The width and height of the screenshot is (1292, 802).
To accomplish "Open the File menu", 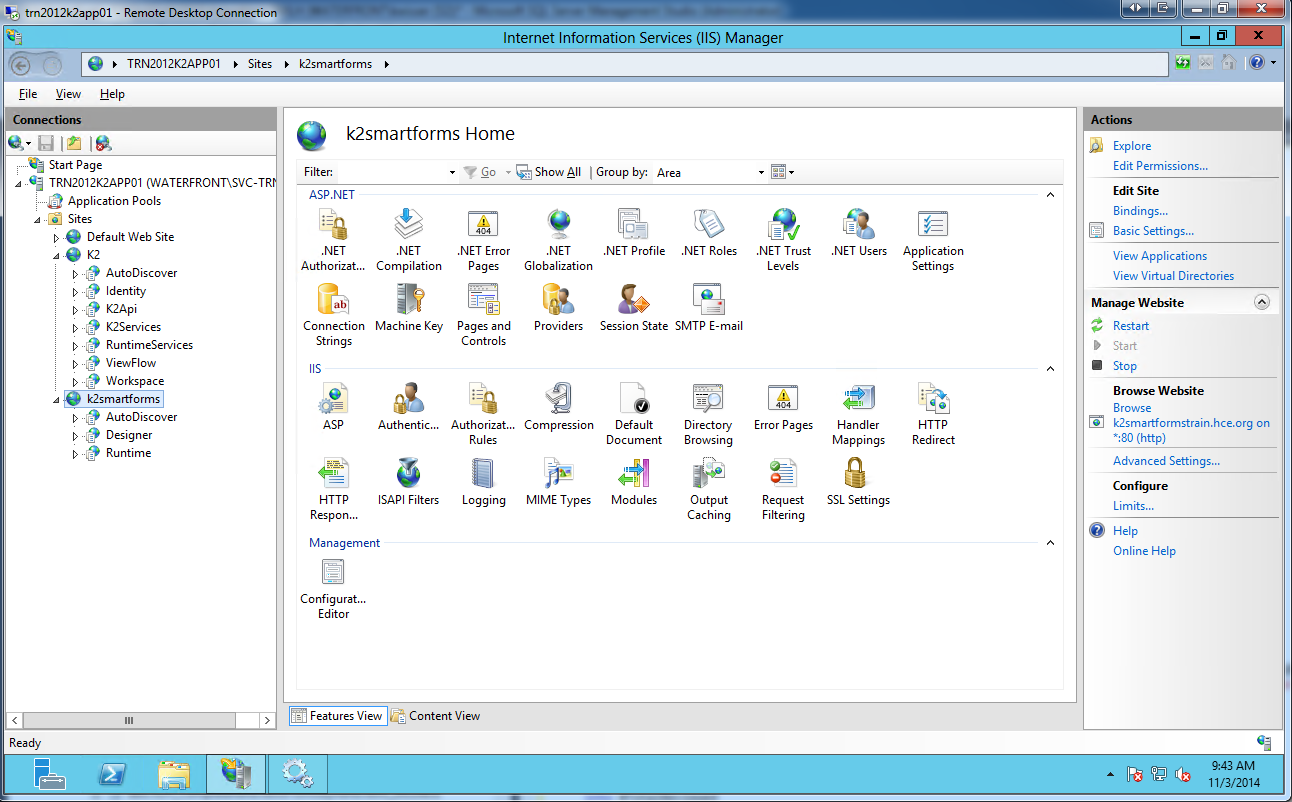I will 28,94.
